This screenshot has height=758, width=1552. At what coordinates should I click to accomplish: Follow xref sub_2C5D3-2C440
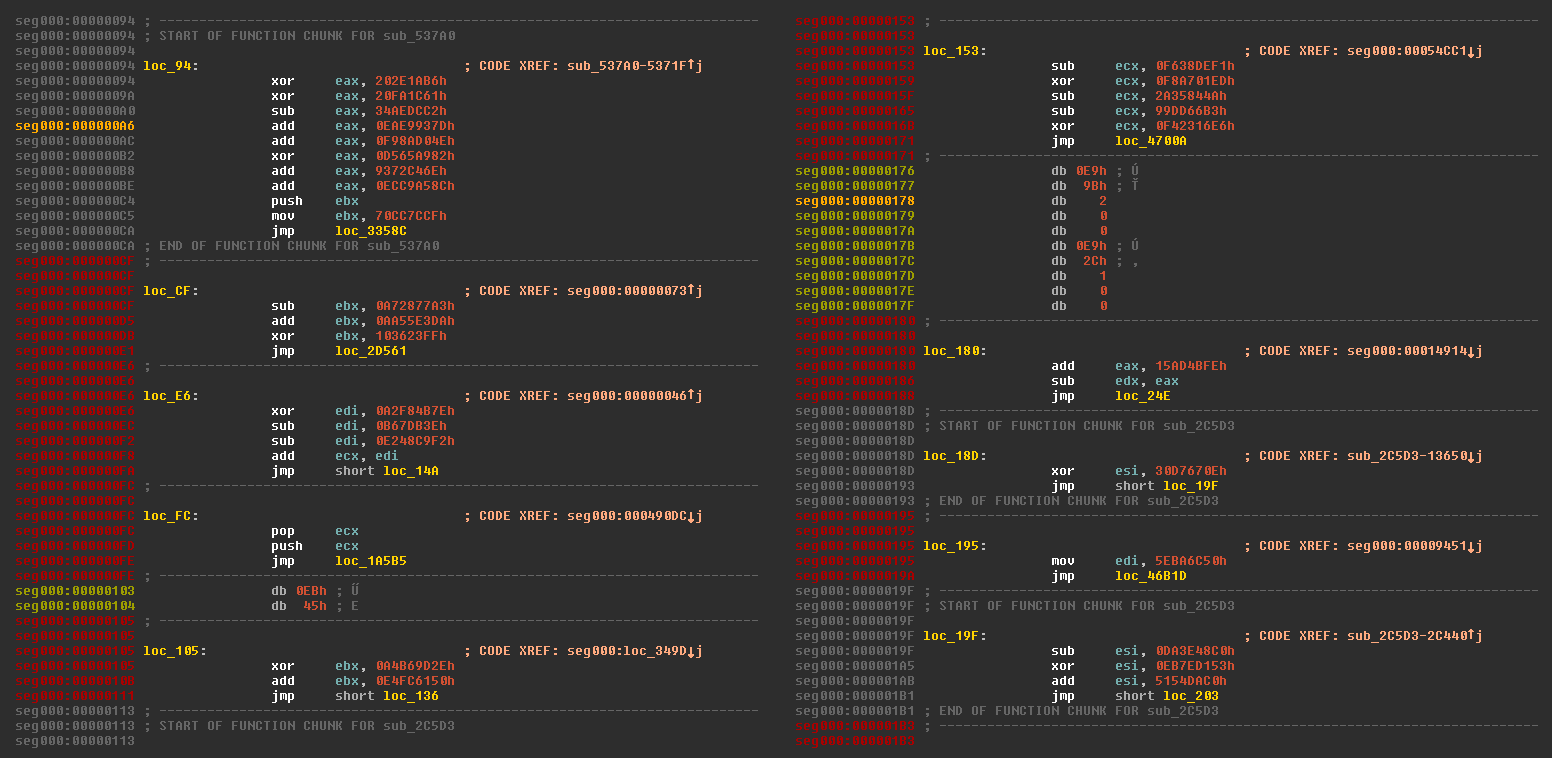pyautogui.click(x=1415, y=636)
